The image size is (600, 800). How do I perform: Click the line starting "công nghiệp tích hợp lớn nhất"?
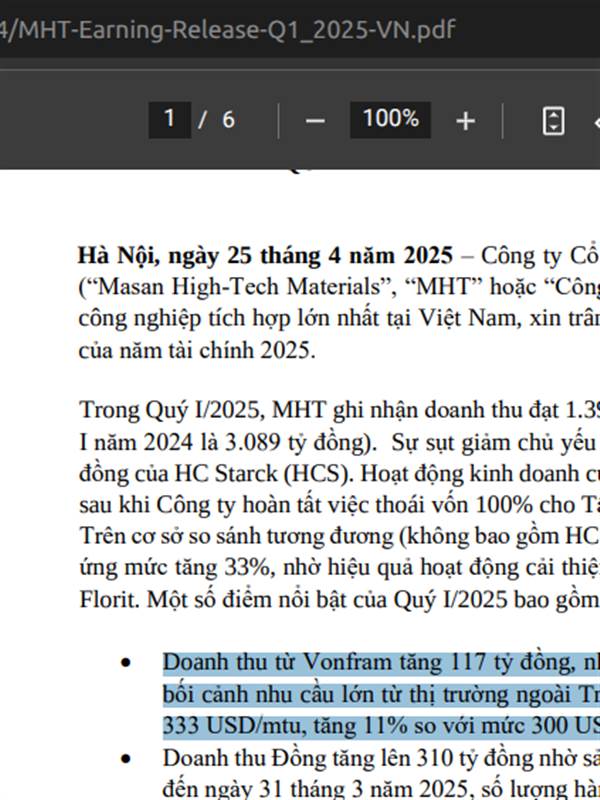click(x=339, y=318)
